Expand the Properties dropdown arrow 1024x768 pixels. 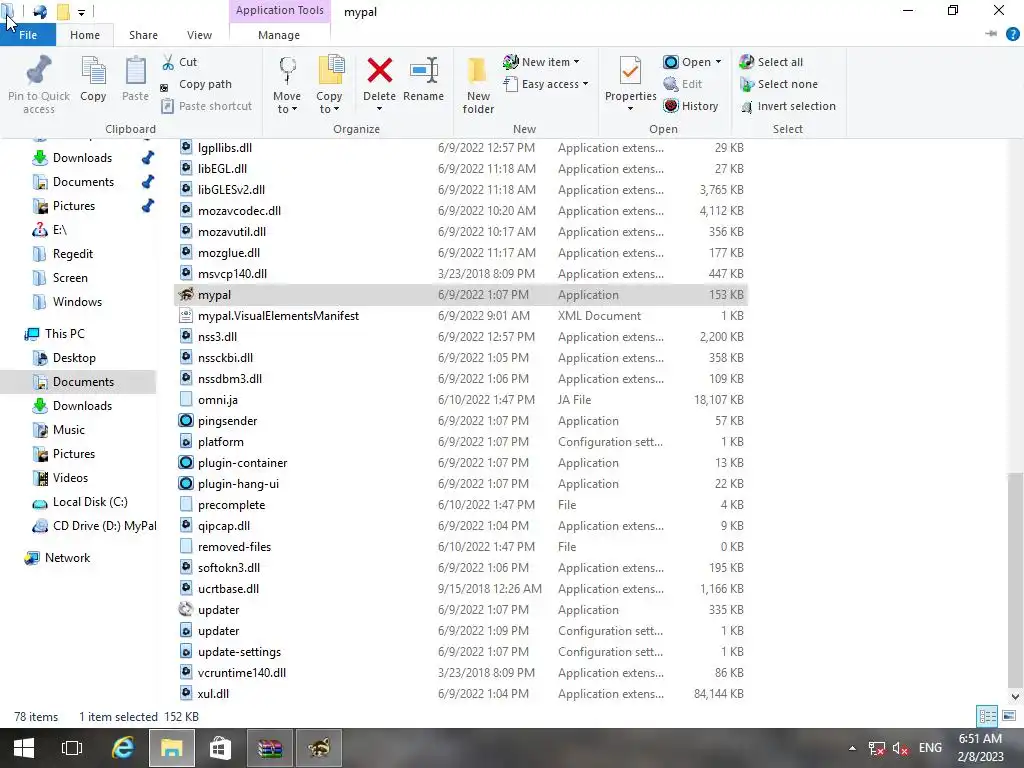tap(630, 109)
